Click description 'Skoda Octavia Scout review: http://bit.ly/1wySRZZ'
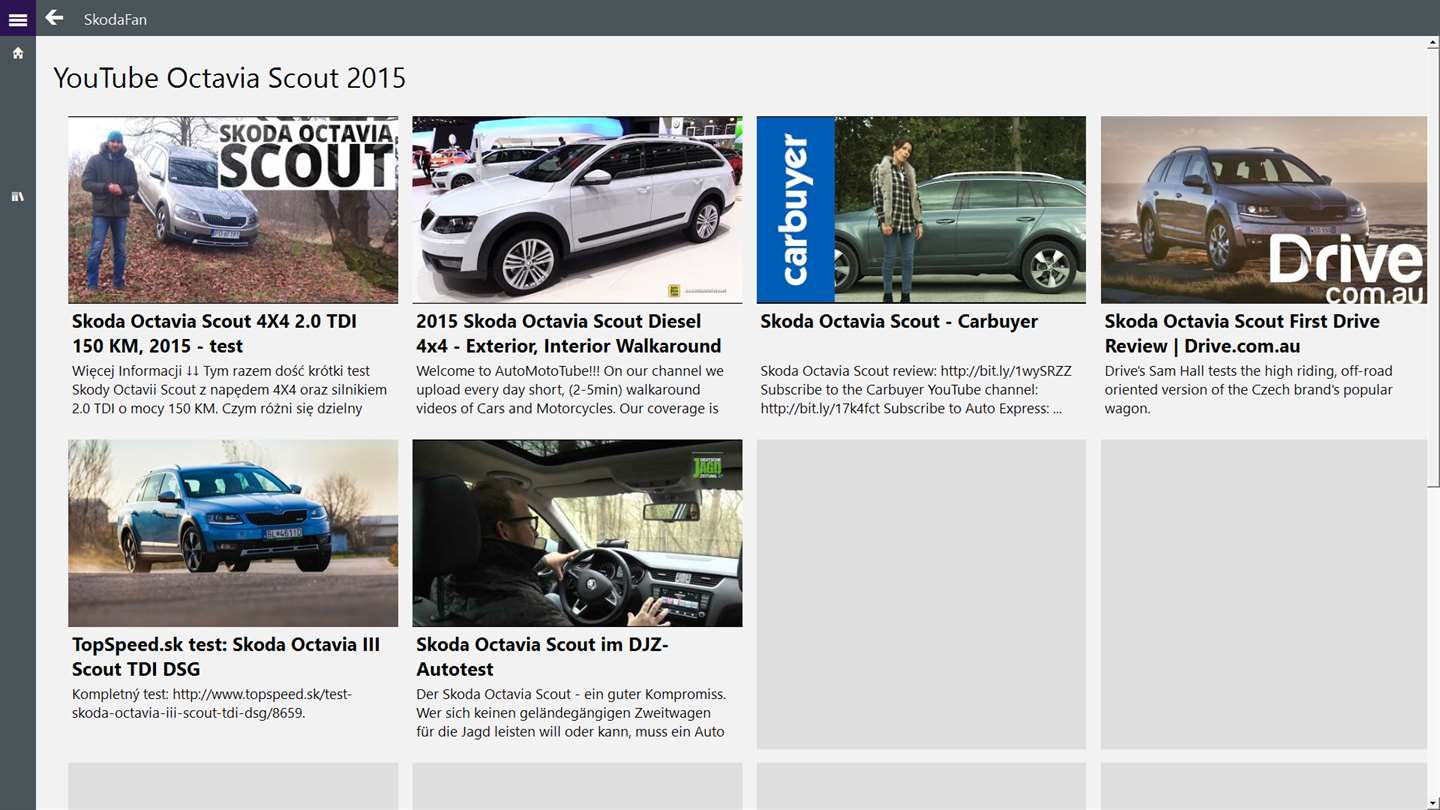 tap(915, 389)
